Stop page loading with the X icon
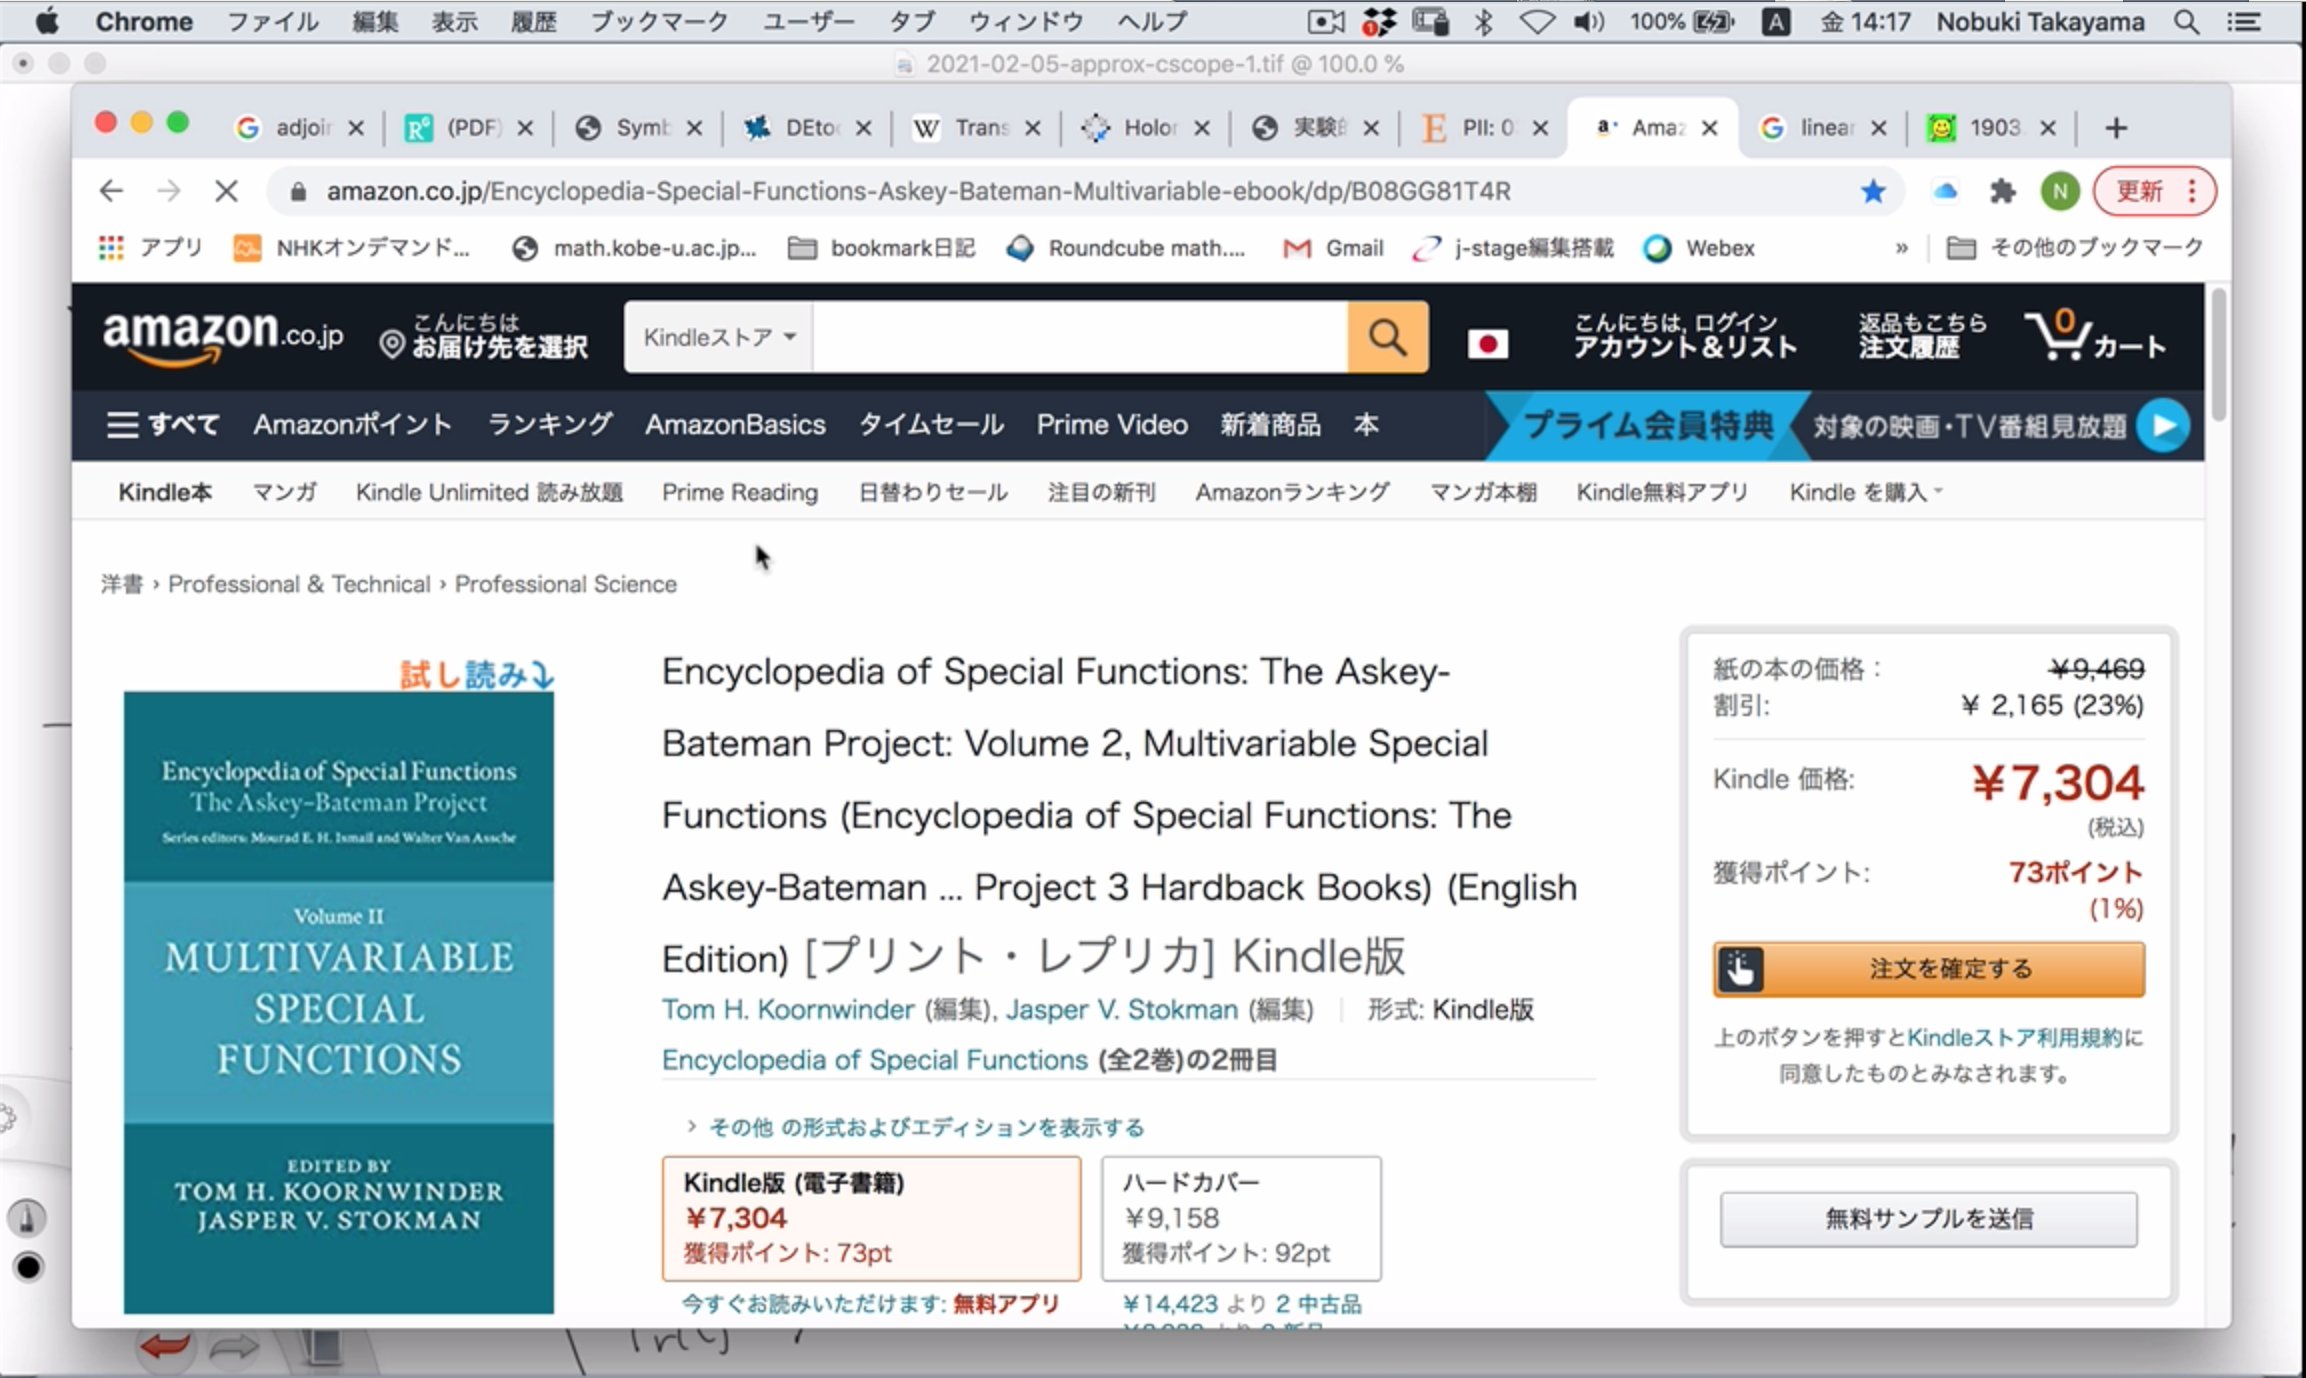Screen dimensions: 2306x1378 point(226,191)
